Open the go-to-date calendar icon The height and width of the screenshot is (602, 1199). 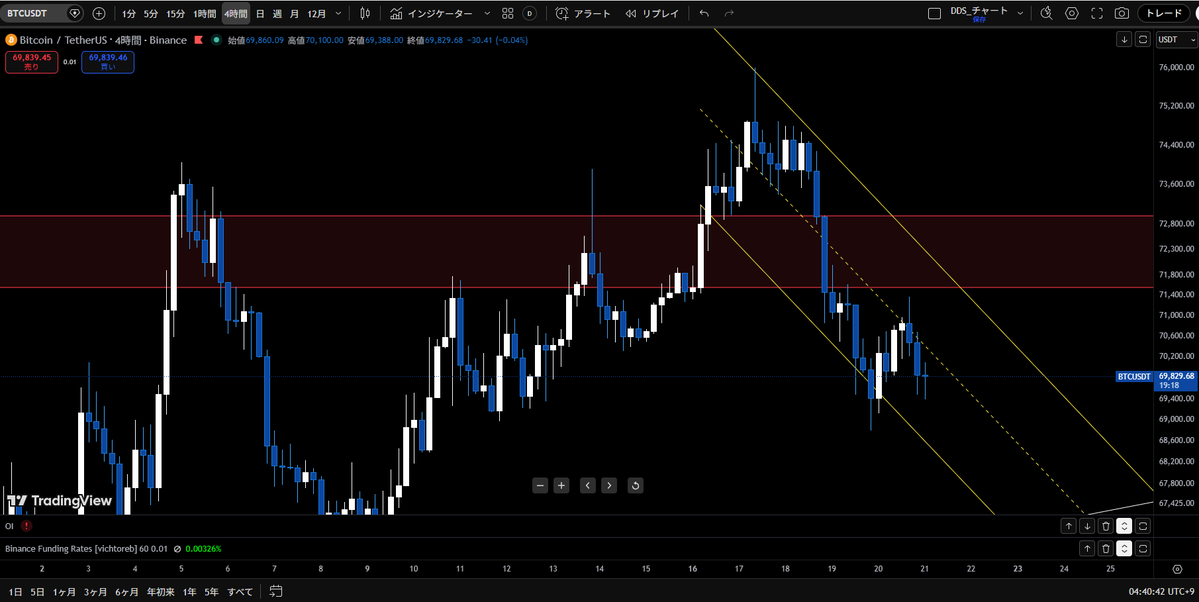coord(276,591)
